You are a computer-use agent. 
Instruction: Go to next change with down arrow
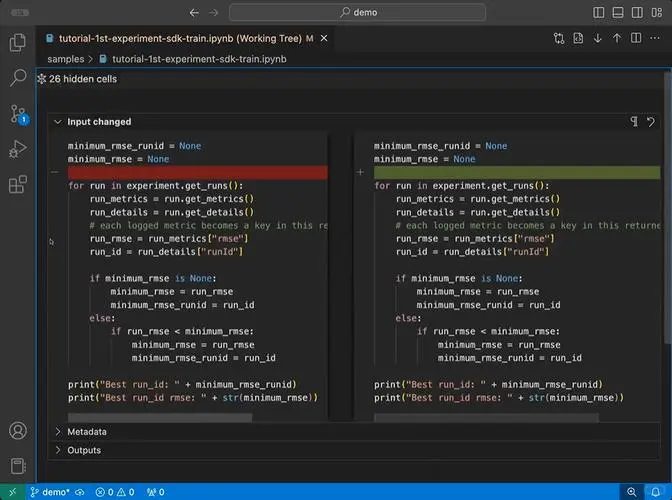point(597,39)
